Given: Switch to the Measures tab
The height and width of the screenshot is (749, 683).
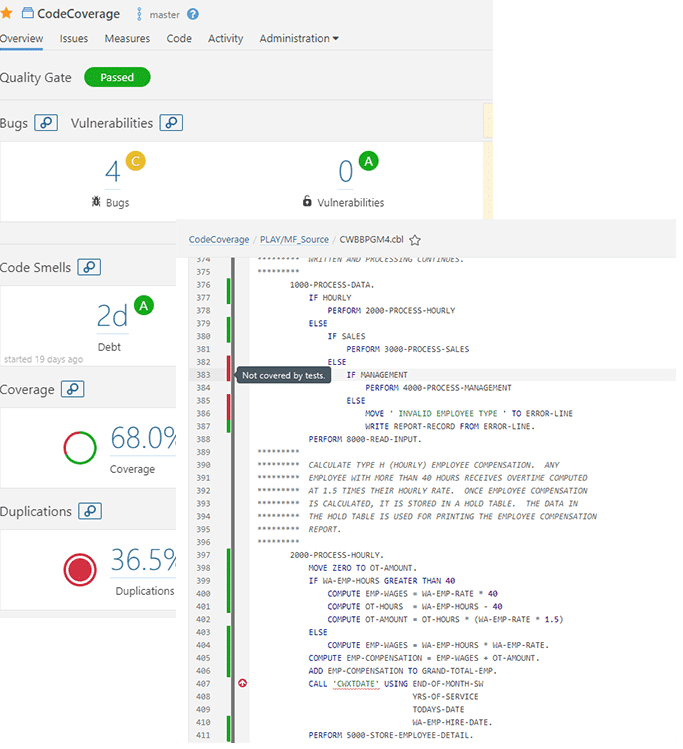Looking at the screenshot, I should (x=127, y=39).
